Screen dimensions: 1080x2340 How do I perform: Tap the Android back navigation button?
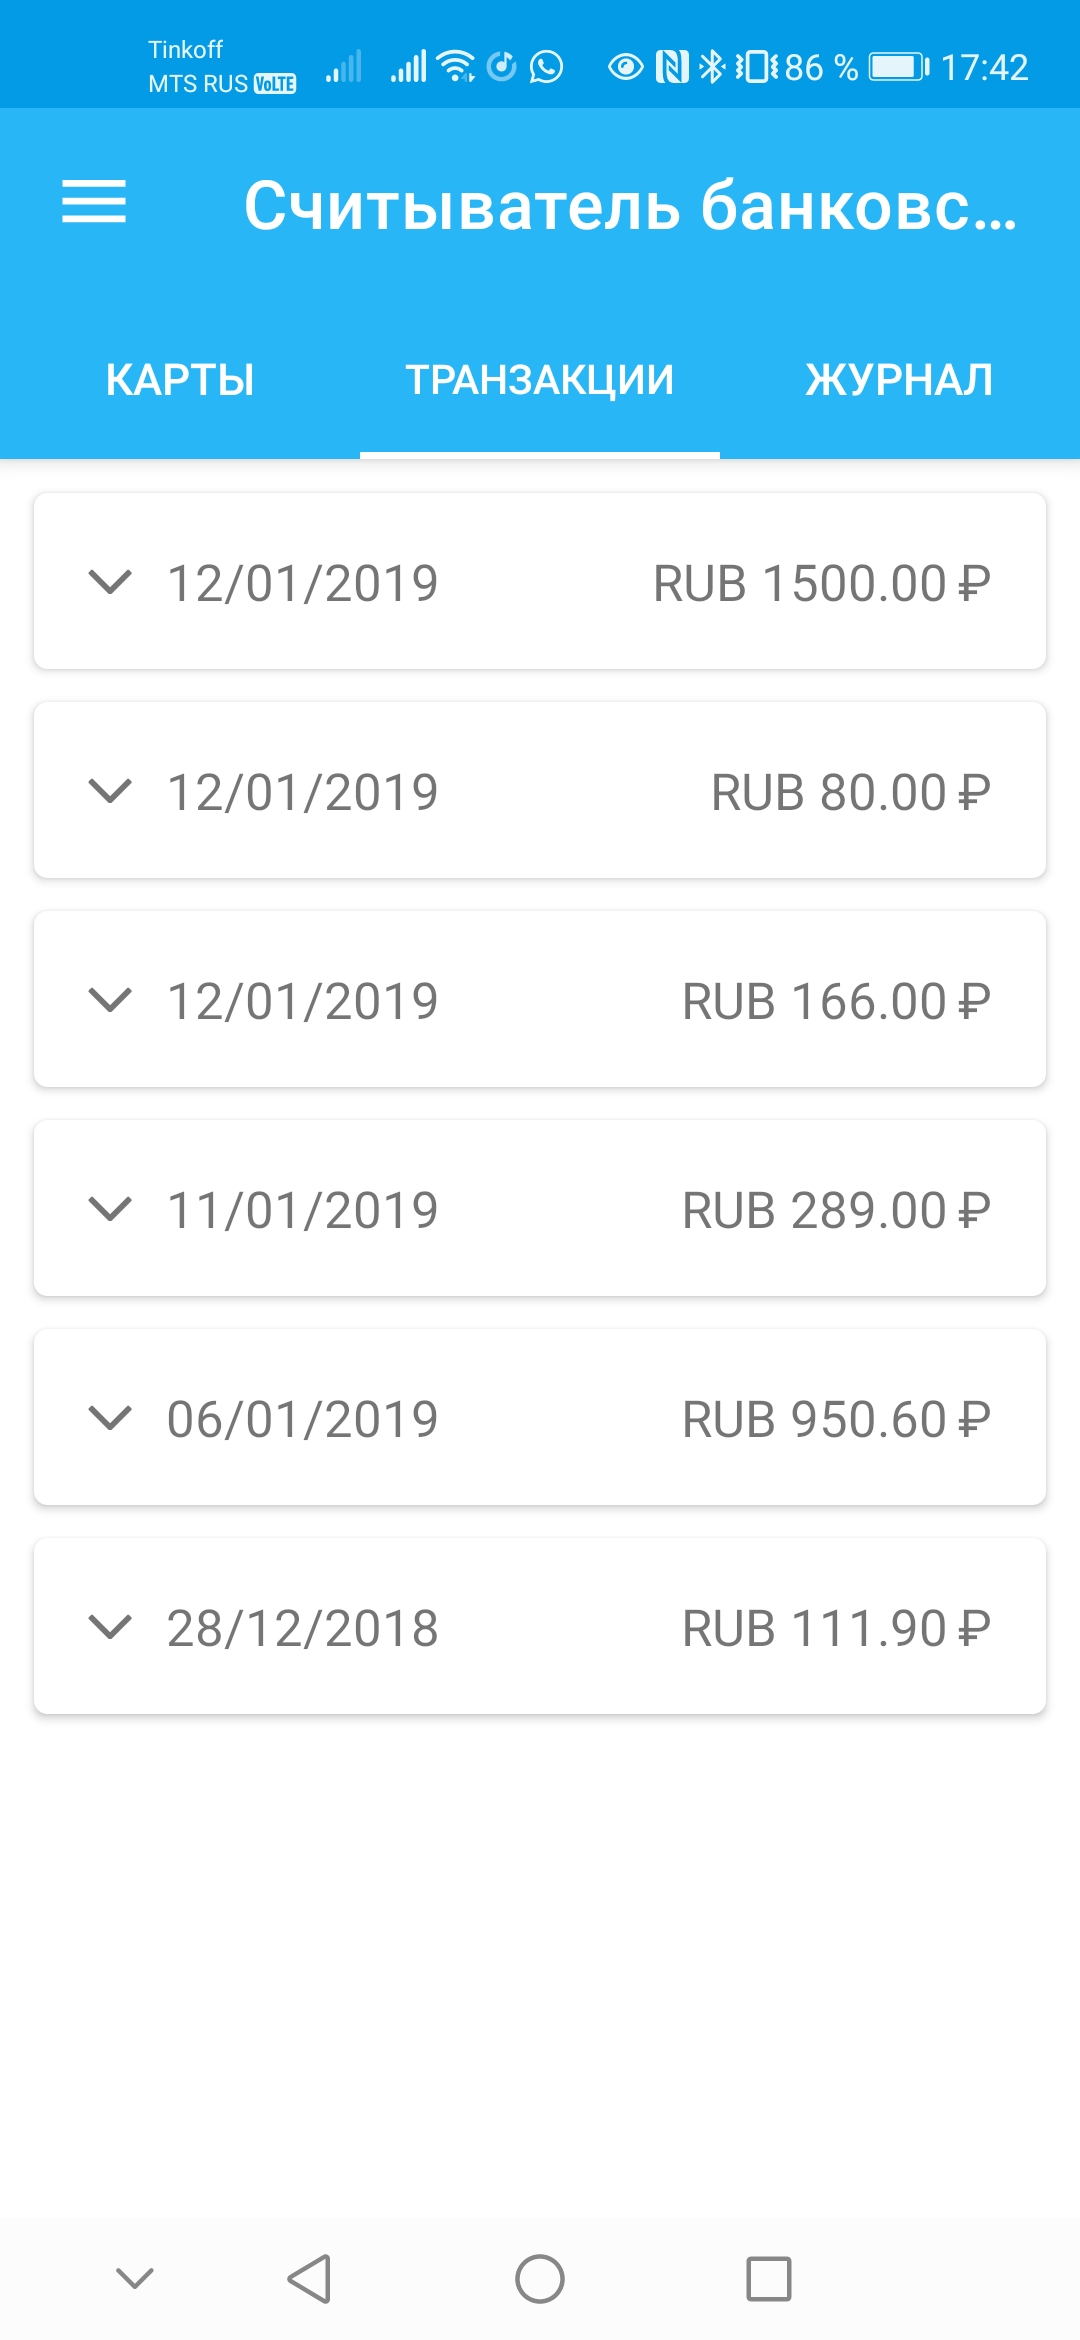(x=310, y=2279)
